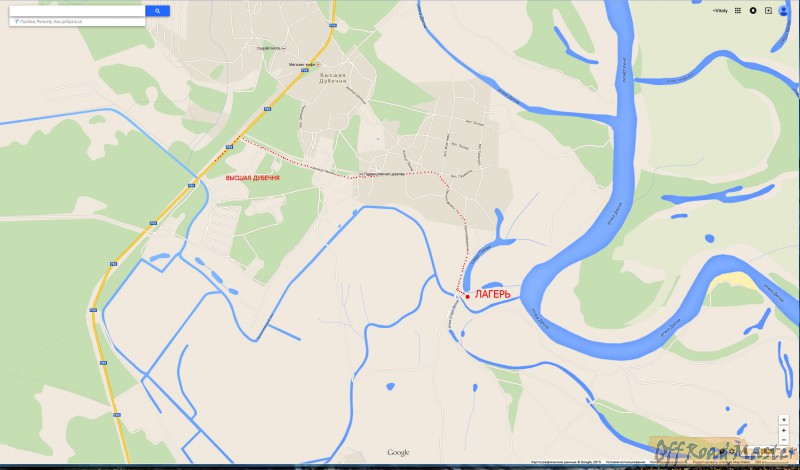The height and width of the screenshot is (470, 800).
Task: Open the notifications circle icon
Action: coord(753,11)
